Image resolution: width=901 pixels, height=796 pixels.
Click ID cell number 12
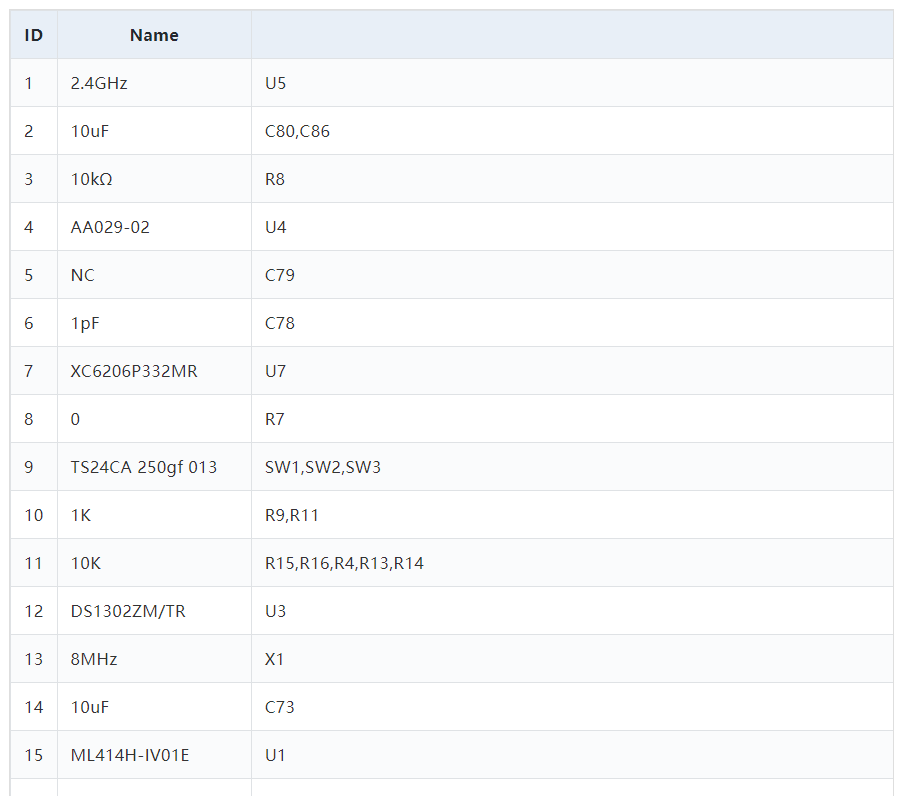34,611
